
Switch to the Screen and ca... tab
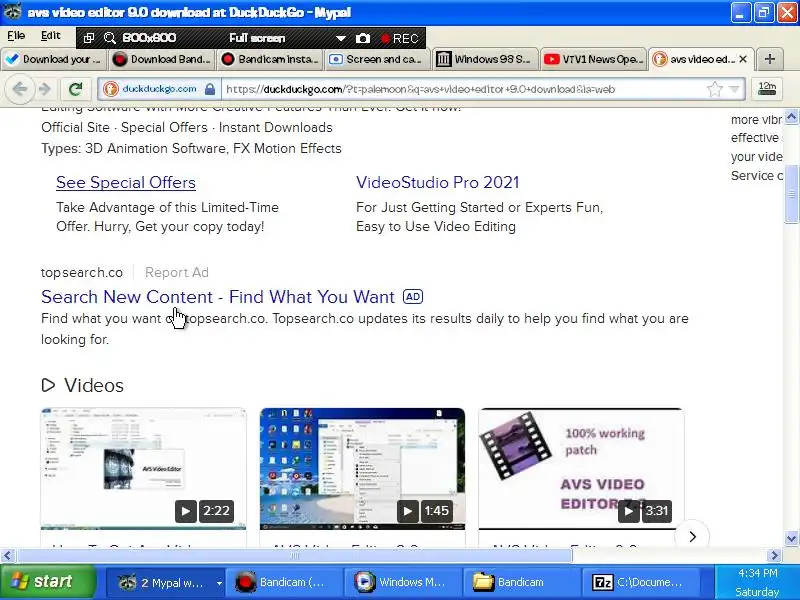377,59
